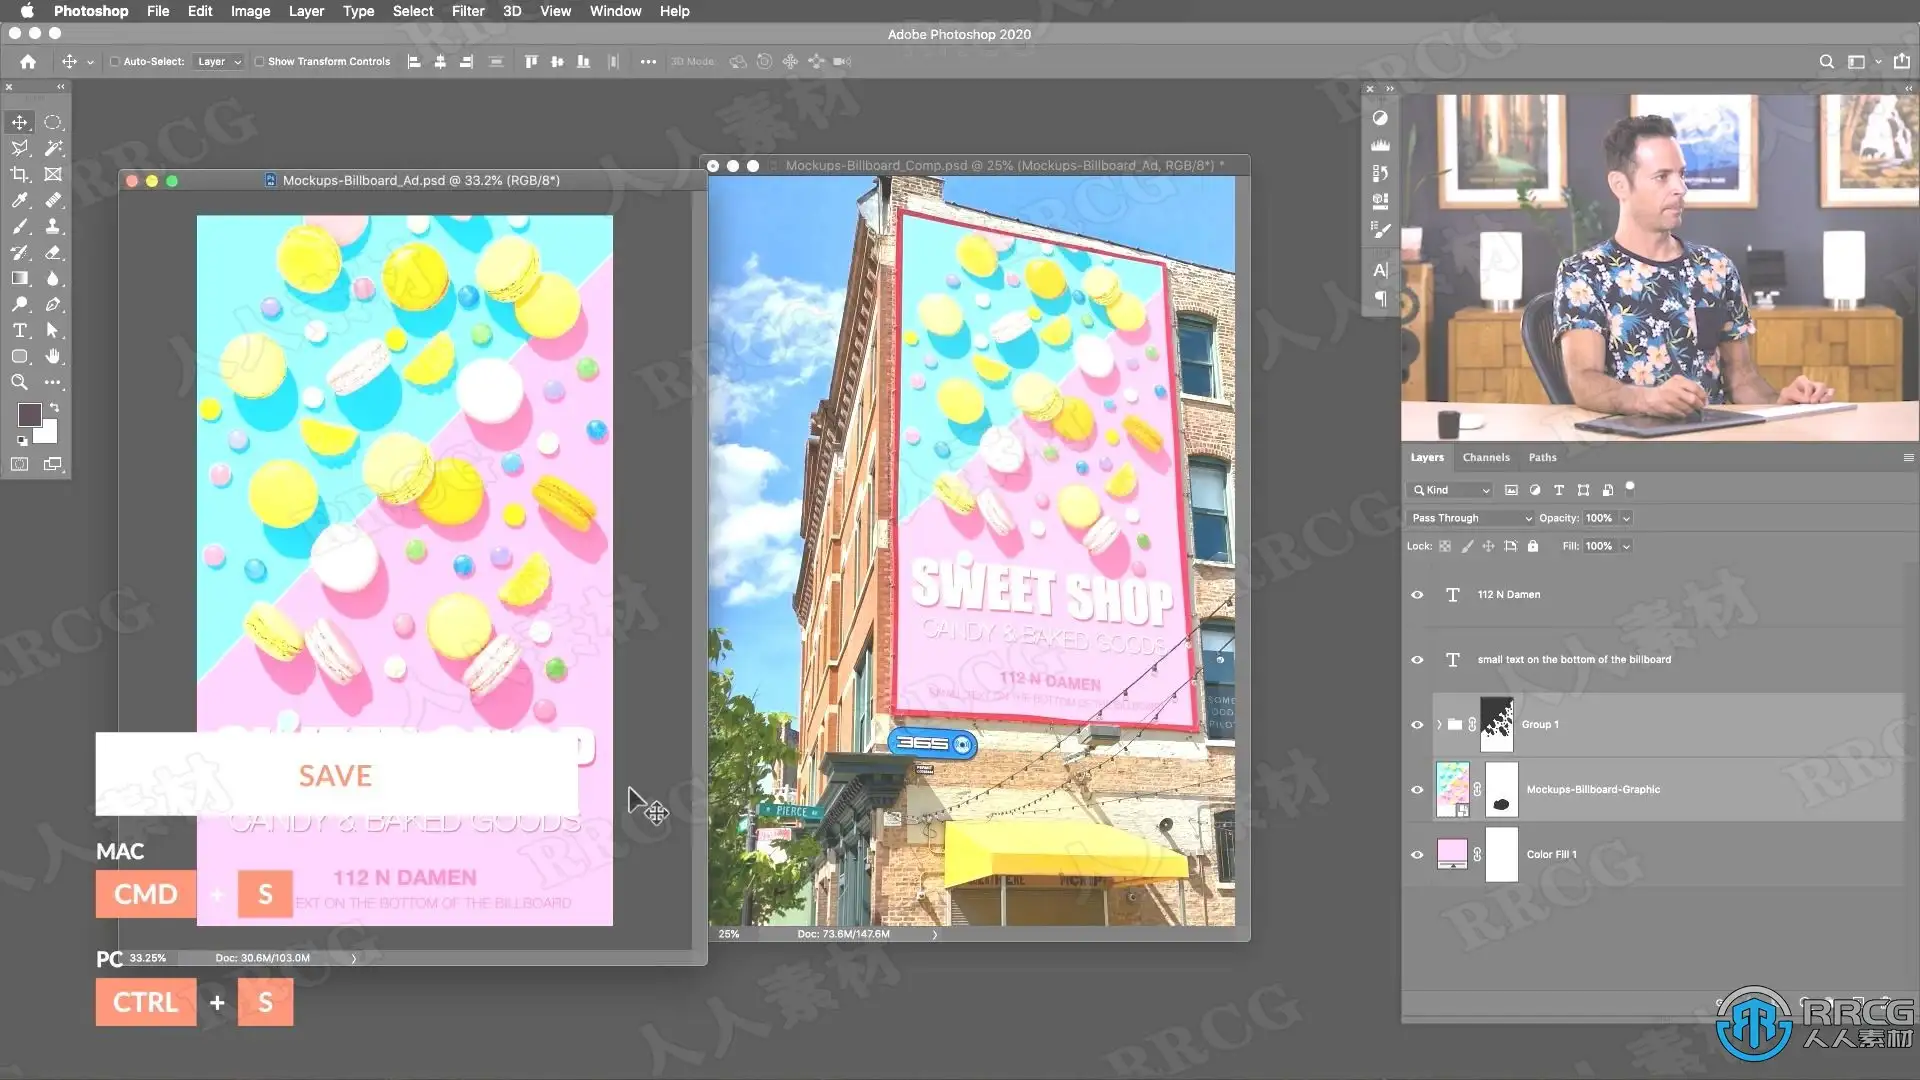
Task: Select the Zoom tool
Action: (19, 382)
